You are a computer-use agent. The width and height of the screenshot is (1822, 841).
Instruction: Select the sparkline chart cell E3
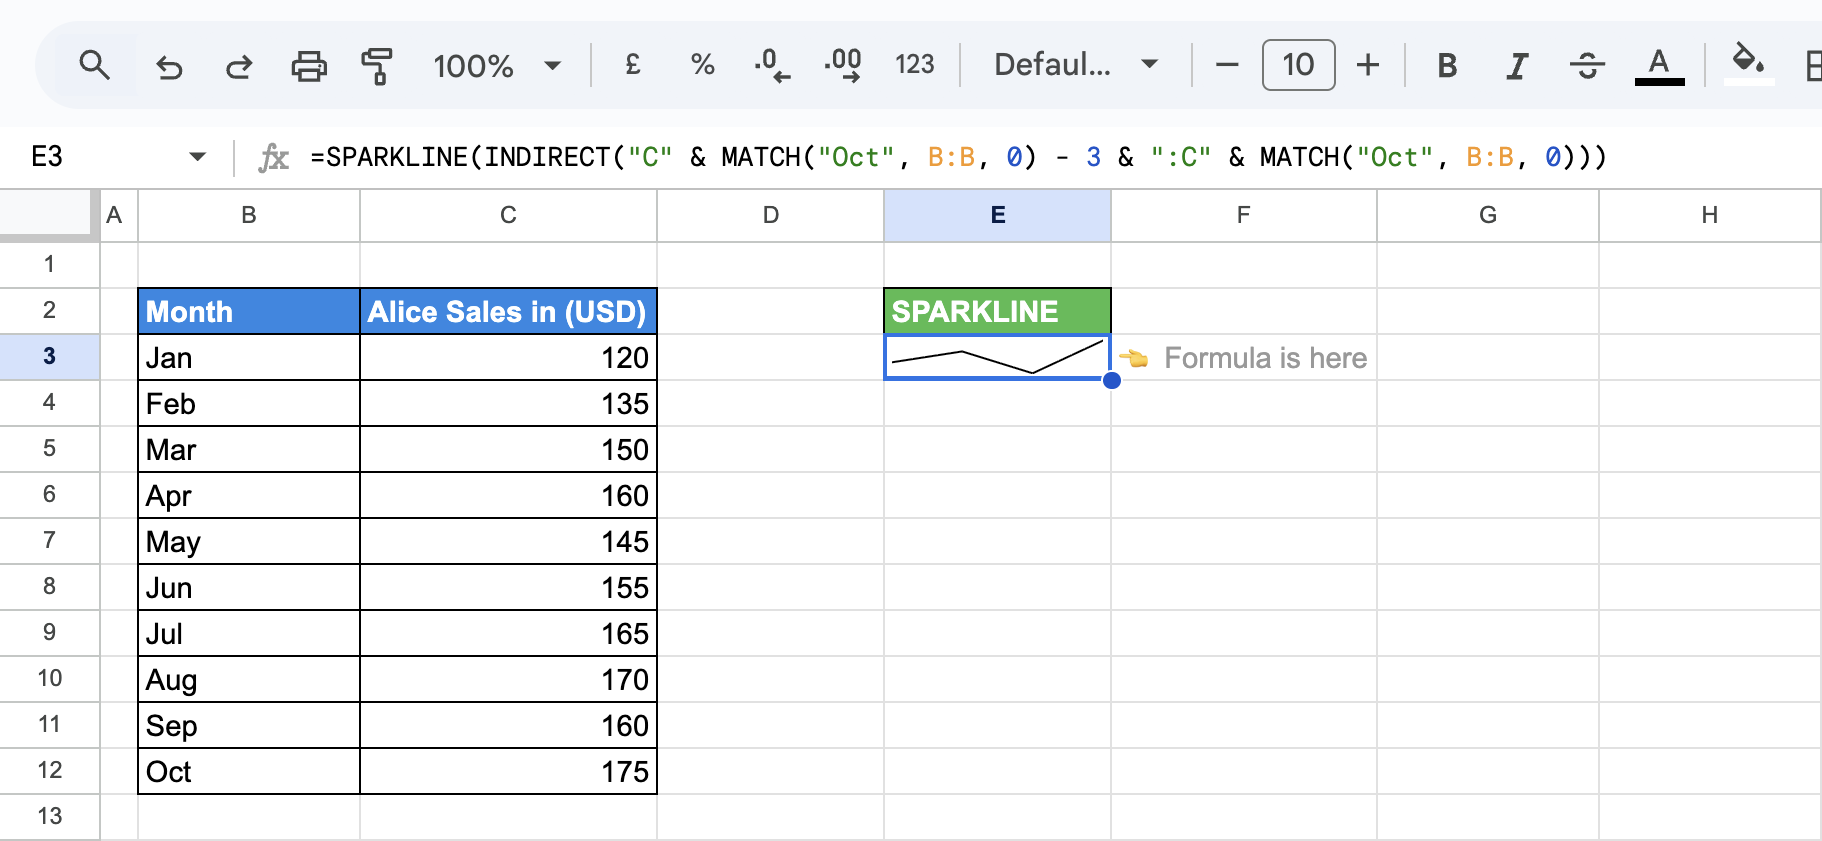(997, 357)
